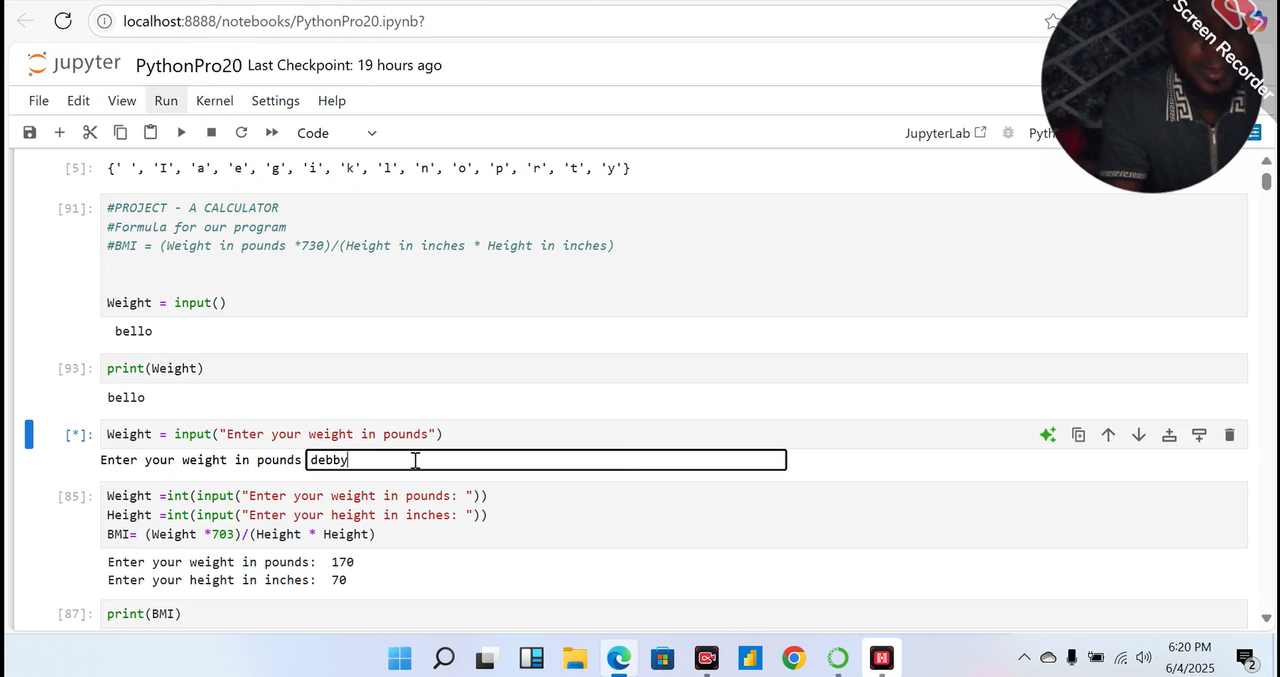Insert a cell below with the plus icon
This screenshot has height=677, width=1280.
pyautogui.click(x=59, y=132)
